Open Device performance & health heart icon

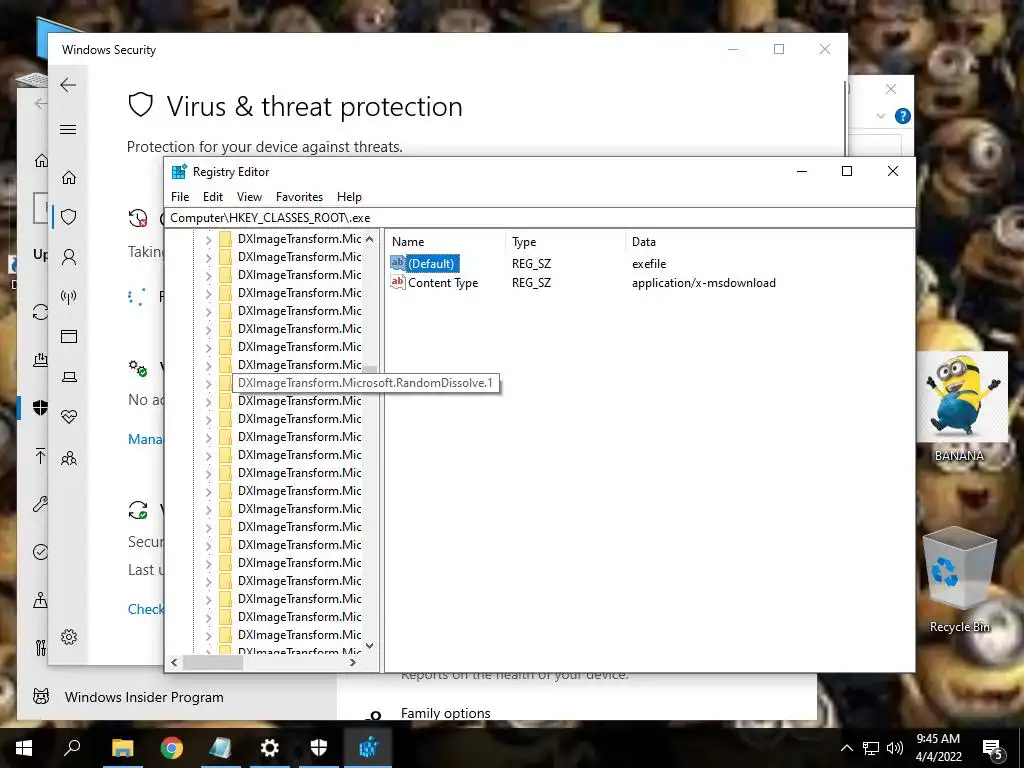pyautogui.click(x=69, y=416)
